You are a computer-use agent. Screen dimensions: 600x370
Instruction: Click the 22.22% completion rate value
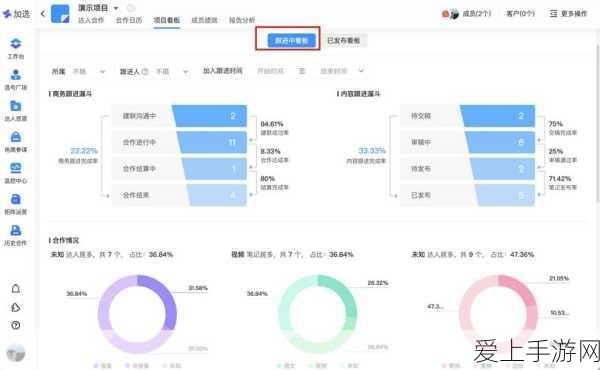84,151
